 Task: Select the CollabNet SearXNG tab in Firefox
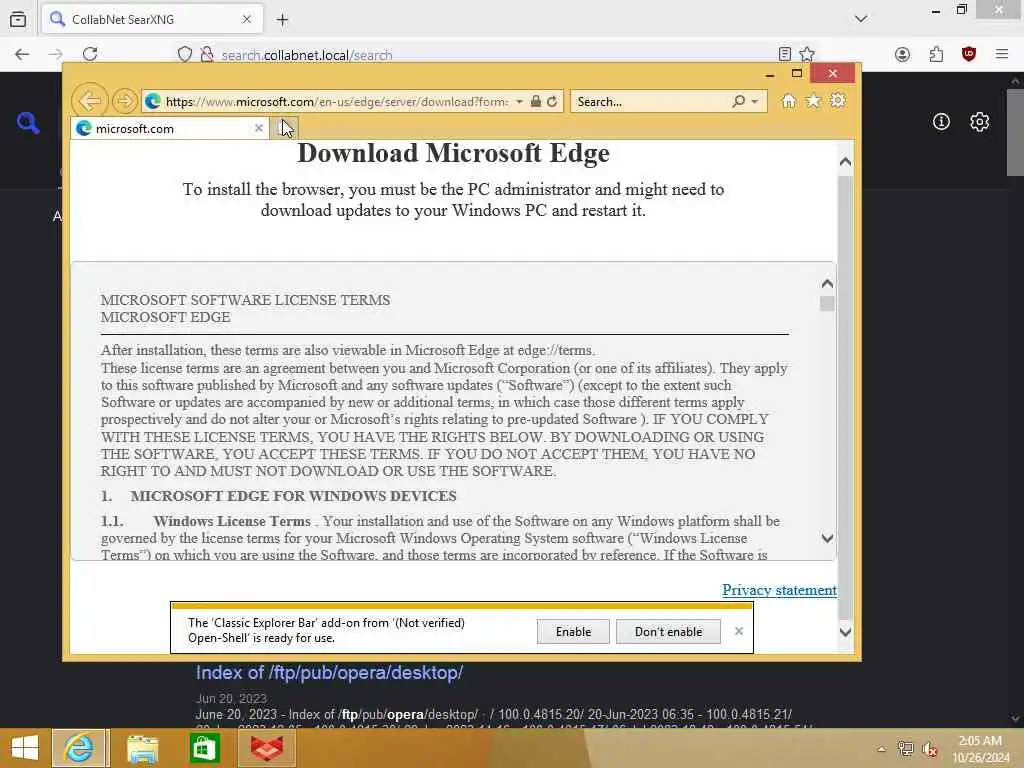152,20
